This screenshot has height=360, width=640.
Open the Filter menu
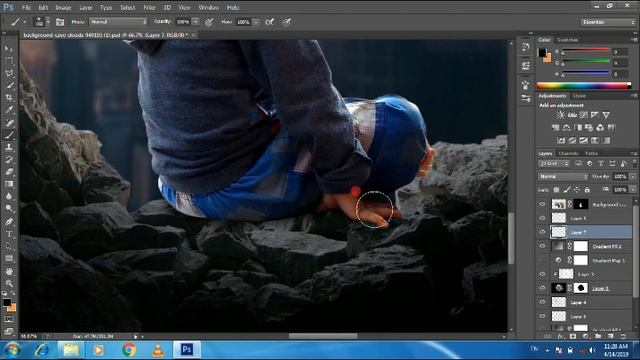pyautogui.click(x=149, y=7)
